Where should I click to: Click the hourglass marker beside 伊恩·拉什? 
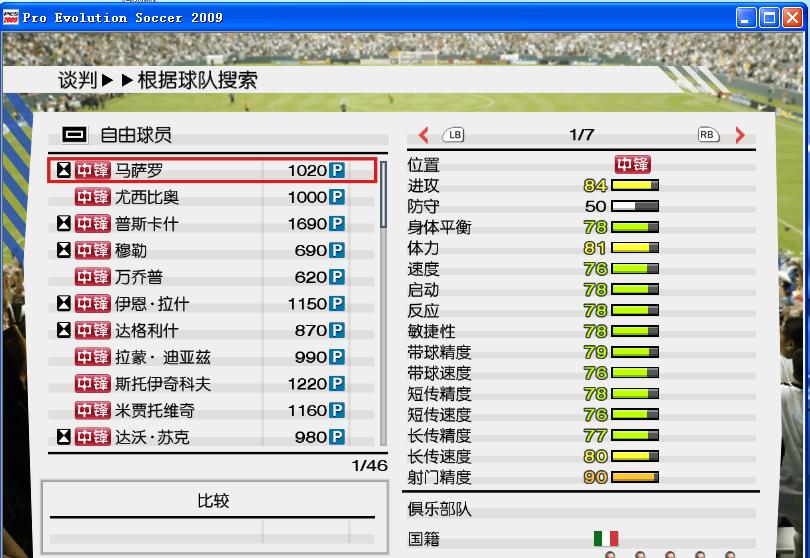(x=64, y=303)
